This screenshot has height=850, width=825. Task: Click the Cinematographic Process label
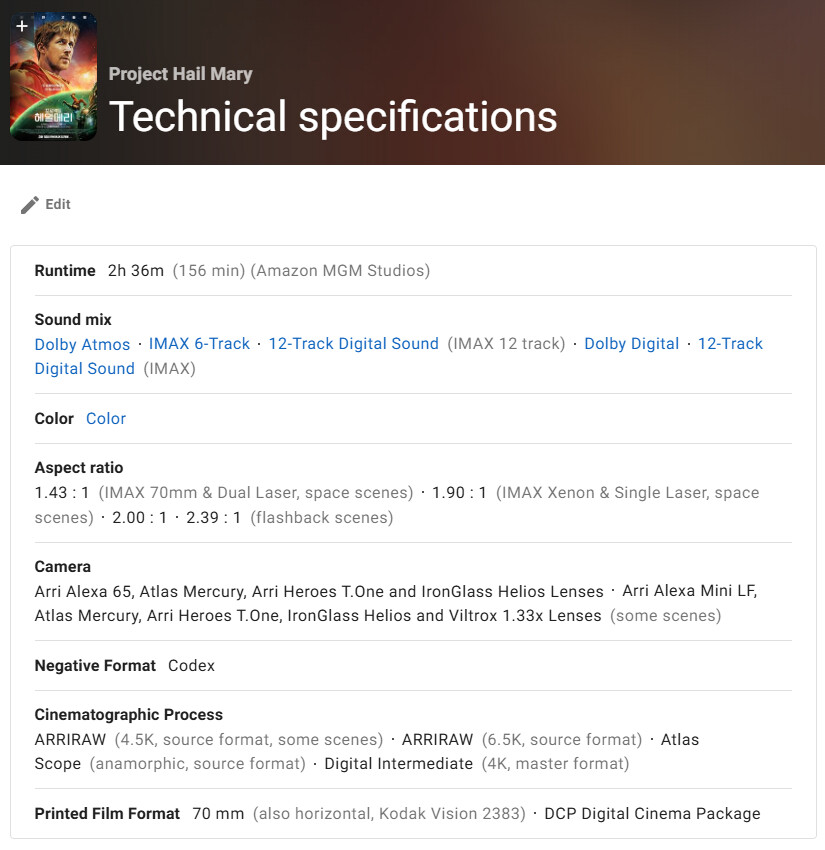point(128,715)
